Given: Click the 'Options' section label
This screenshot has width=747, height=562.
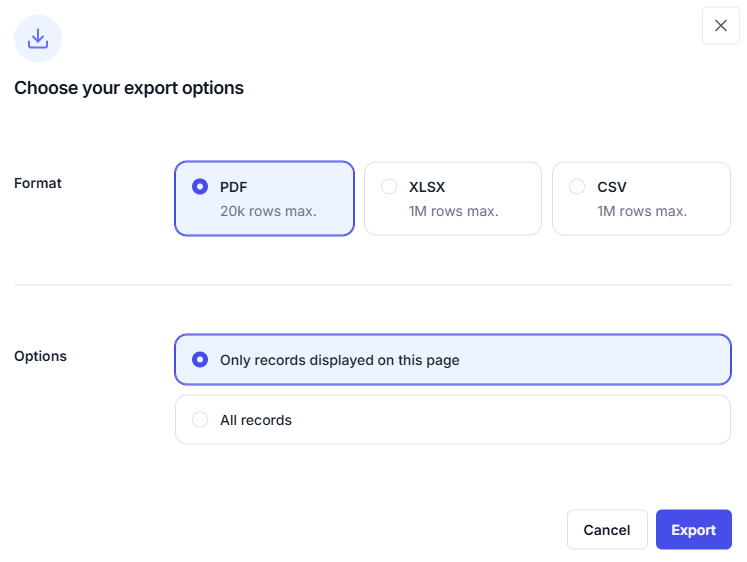Looking at the screenshot, I should (40, 356).
